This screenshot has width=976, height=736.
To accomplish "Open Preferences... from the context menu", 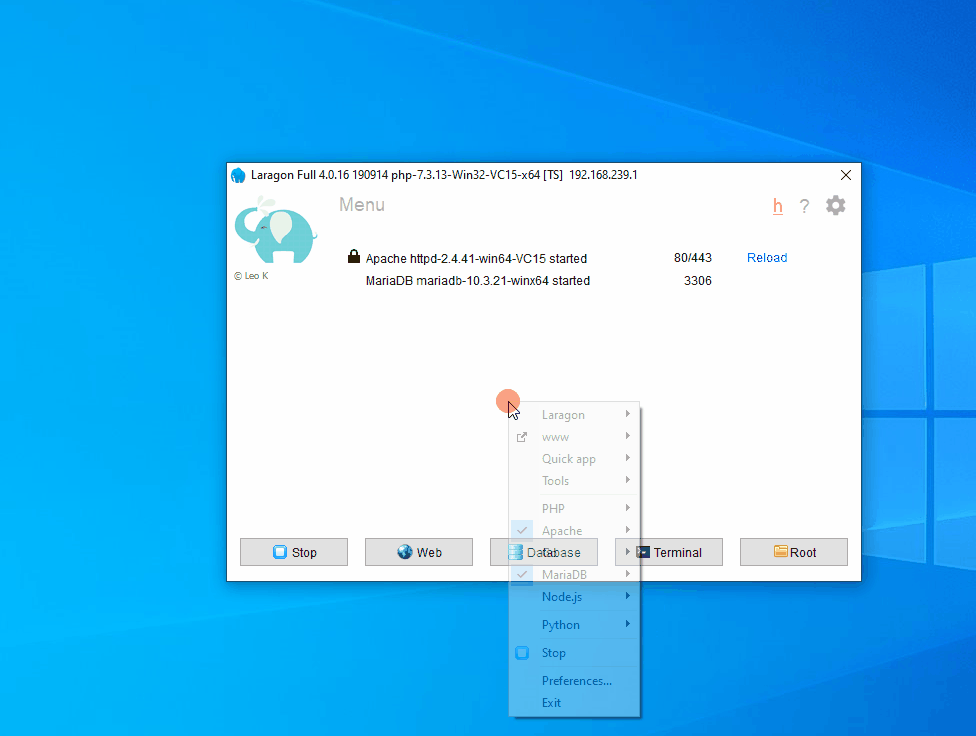I will pos(575,681).
